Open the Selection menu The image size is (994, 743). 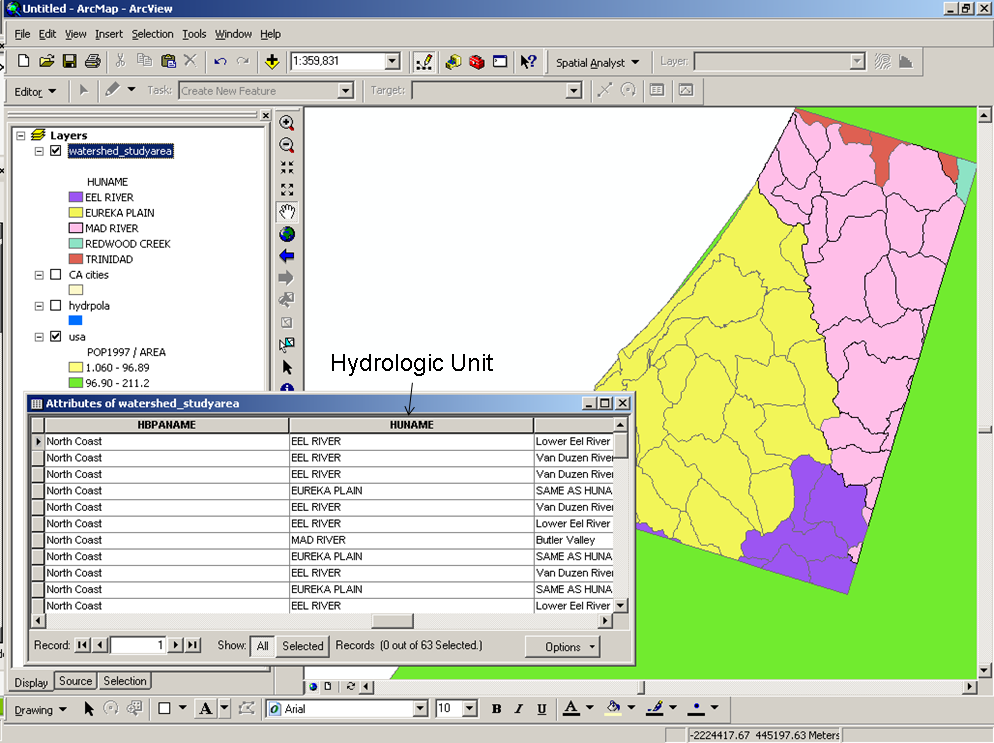click(x=152, y=33)
